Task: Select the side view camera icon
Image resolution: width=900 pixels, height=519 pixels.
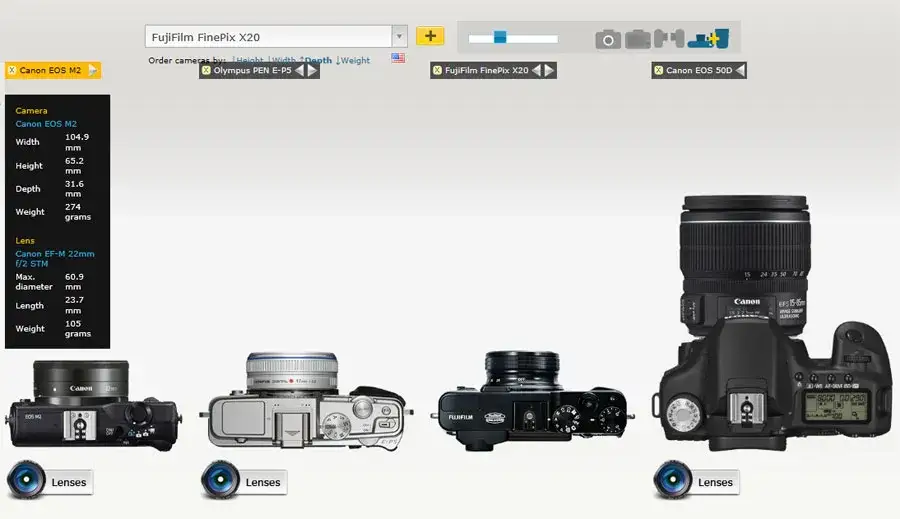Action: [668, 39]
